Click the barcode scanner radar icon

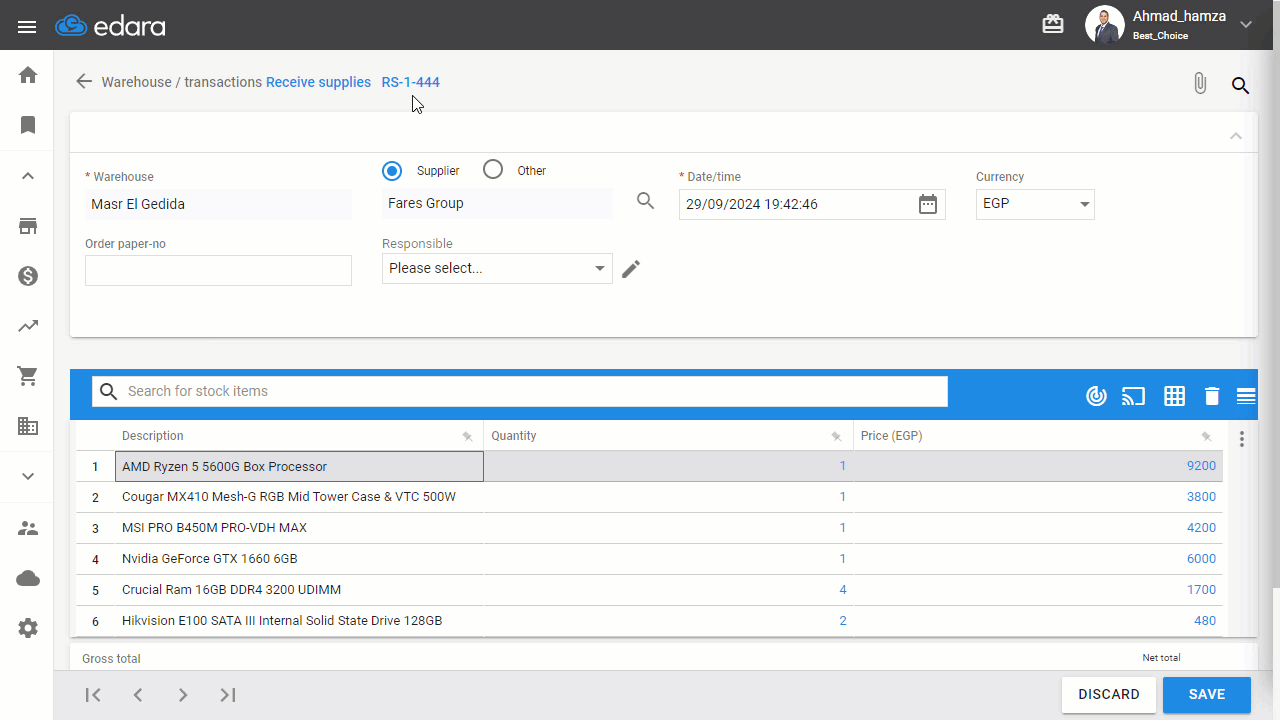tap(1096, 396)
